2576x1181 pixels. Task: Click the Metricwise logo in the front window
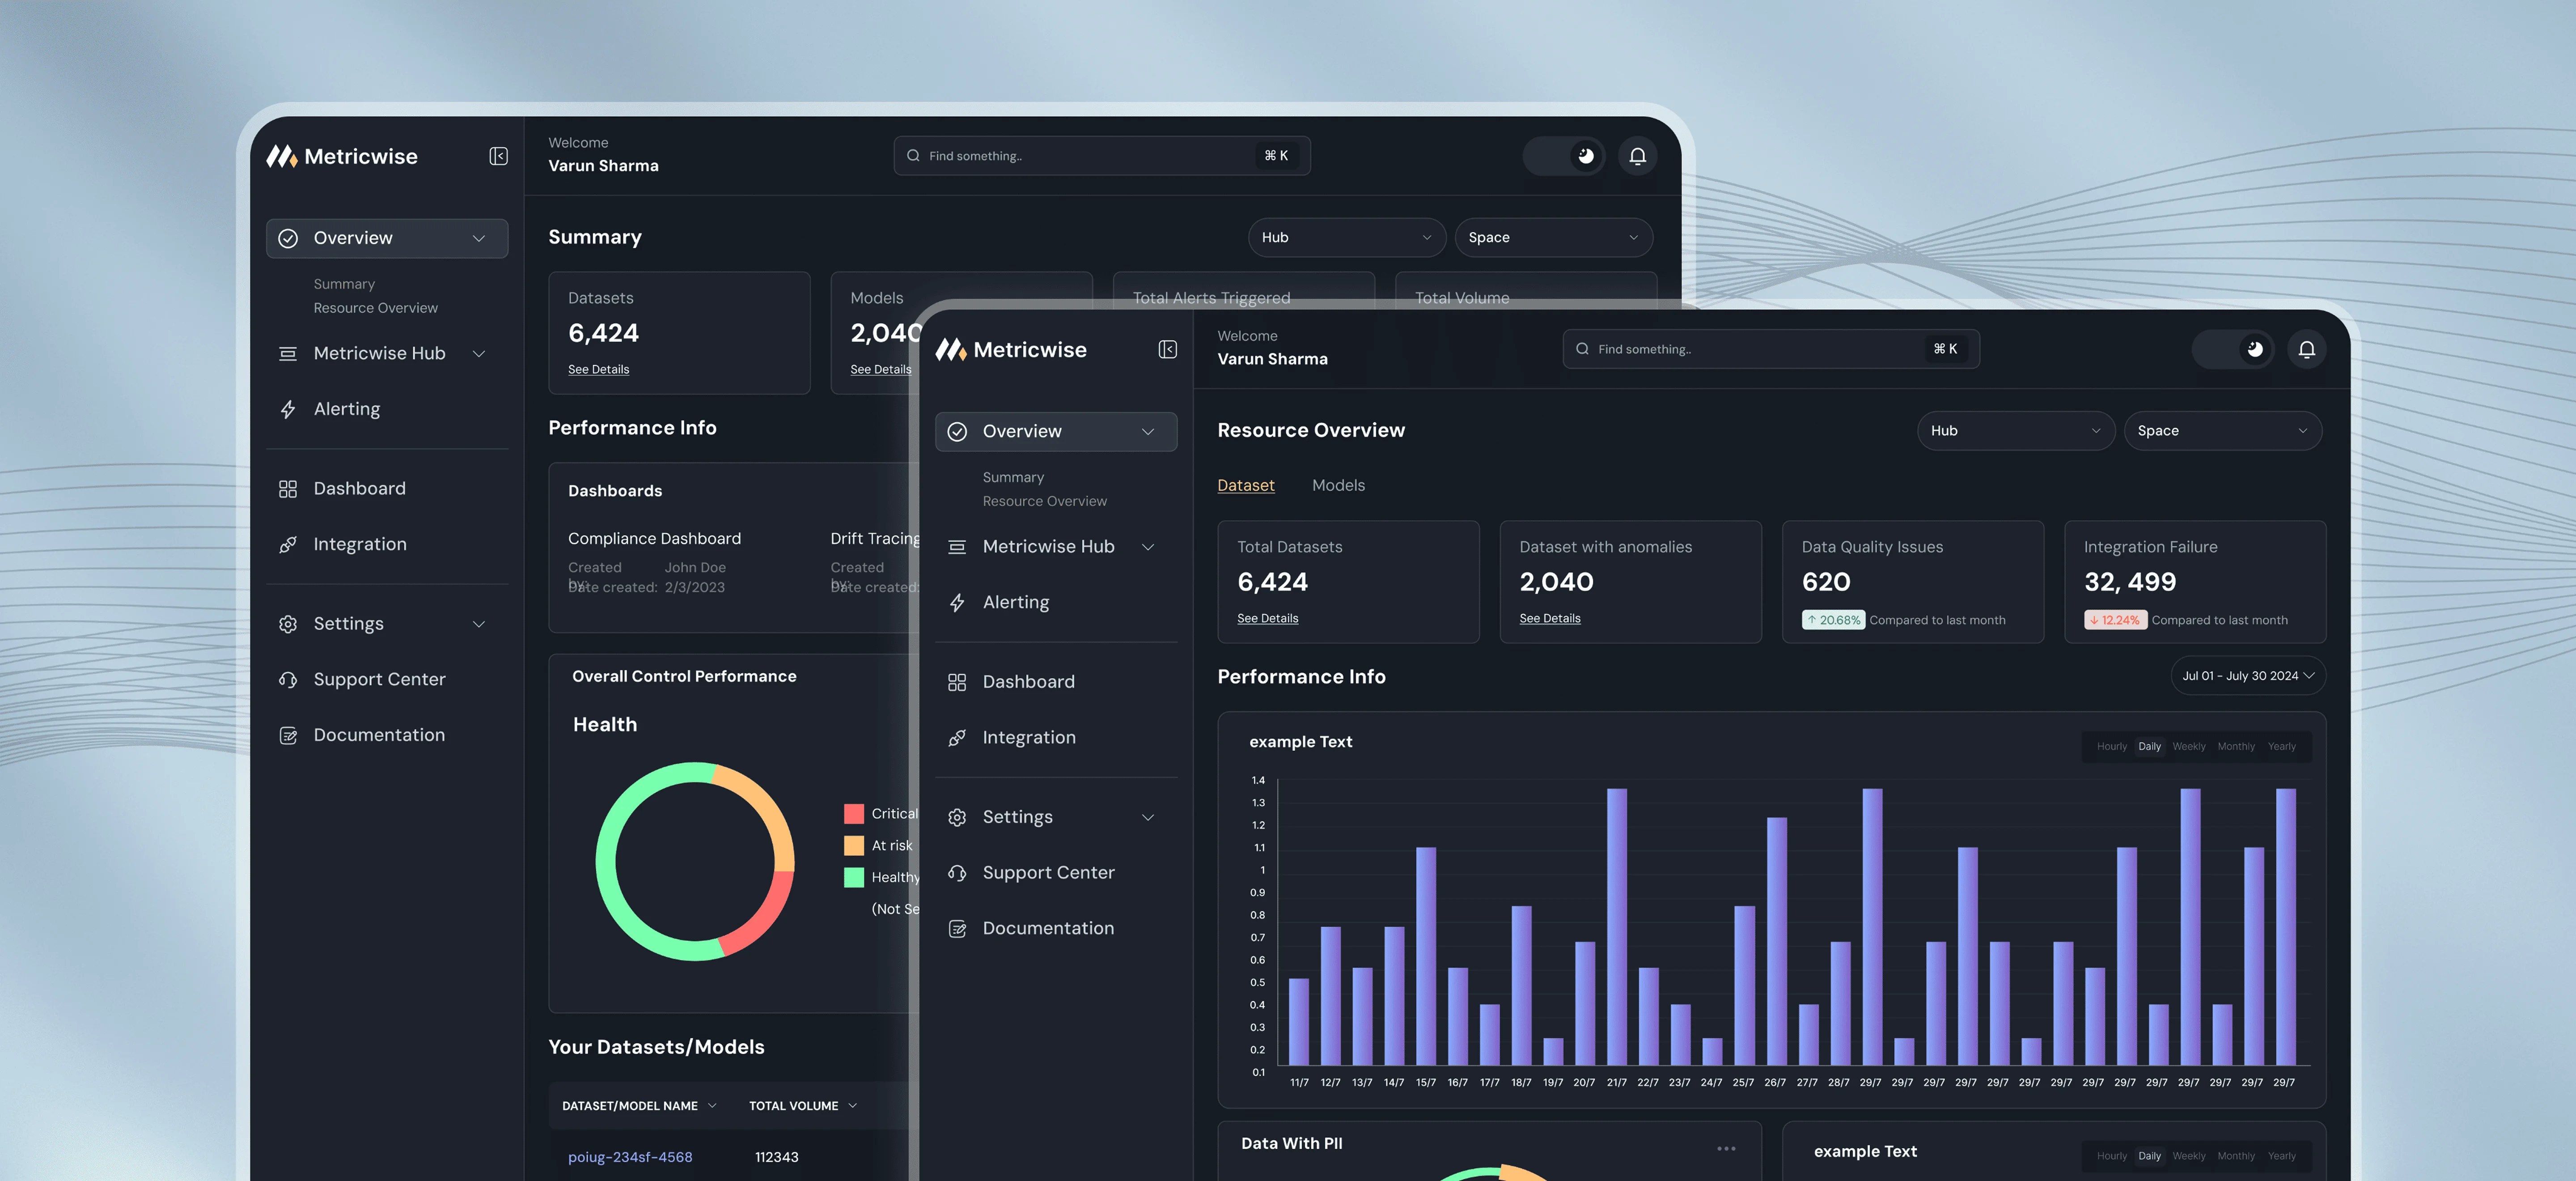(1011, 349)
